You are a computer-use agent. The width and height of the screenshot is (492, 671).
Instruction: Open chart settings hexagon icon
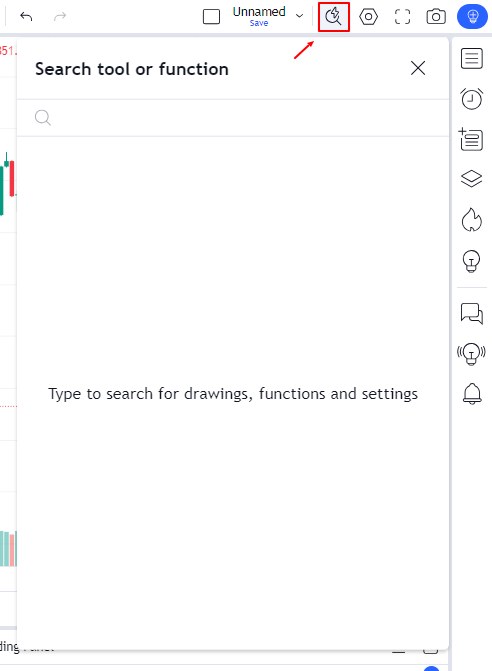[x=368, y=17]
